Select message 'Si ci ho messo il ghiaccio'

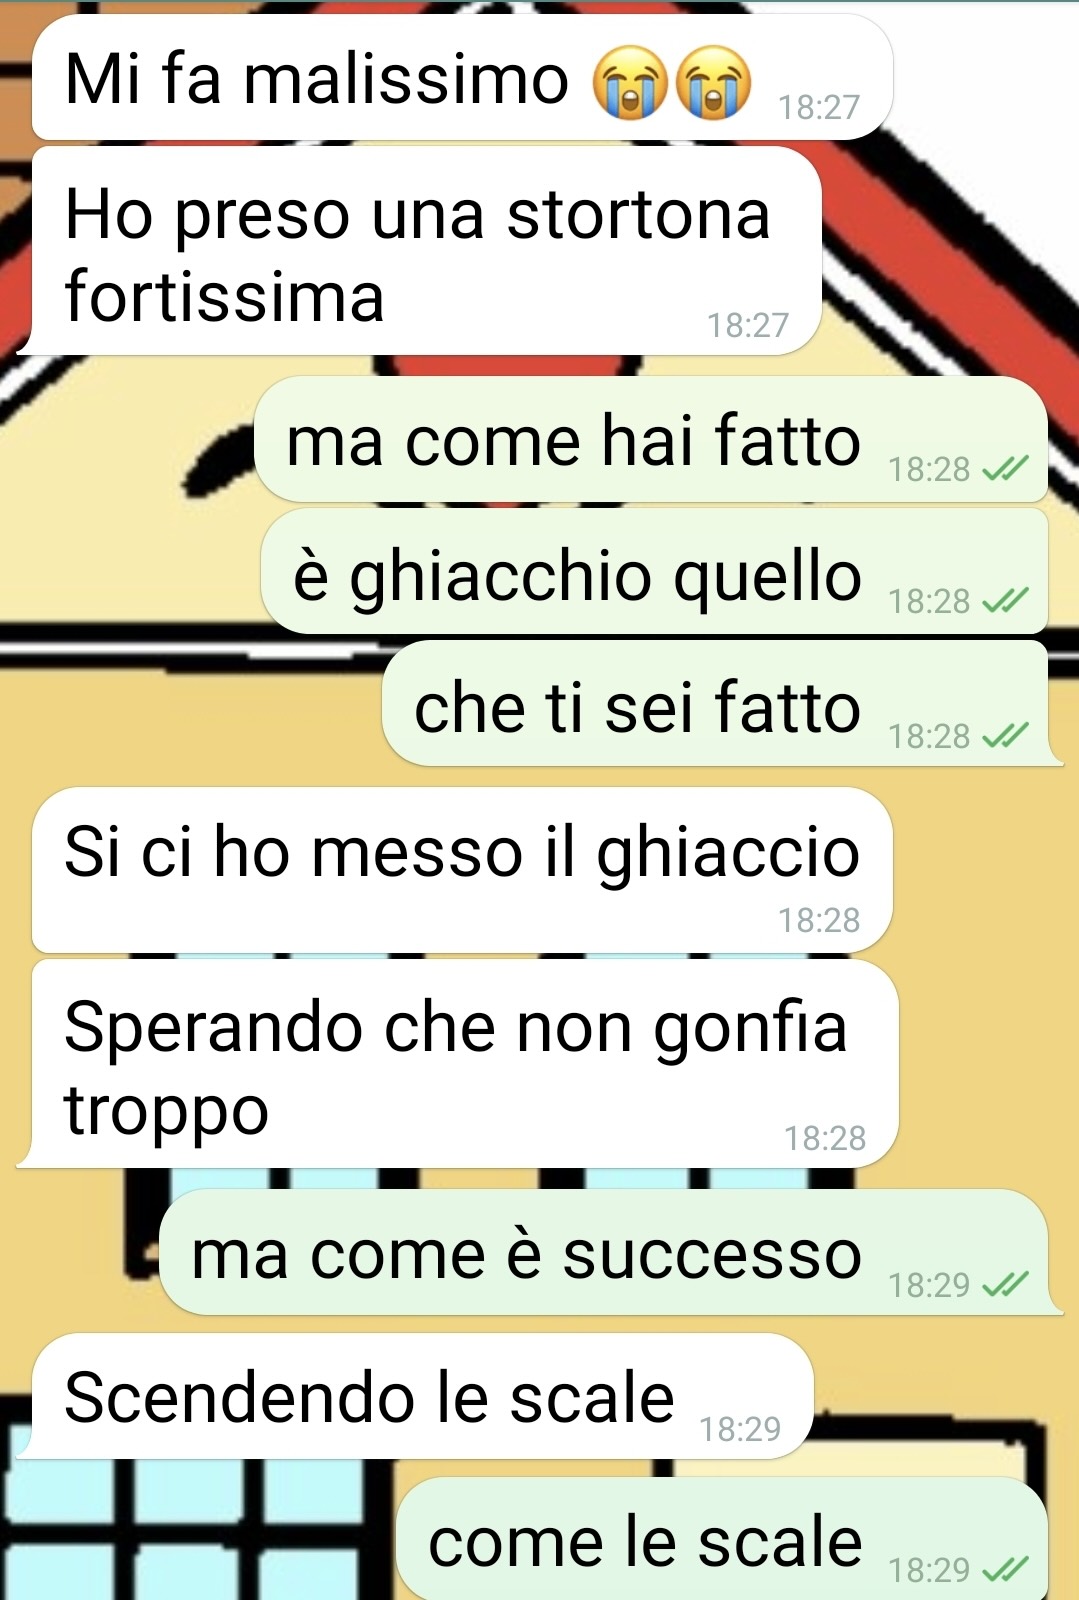click(462, 870)
